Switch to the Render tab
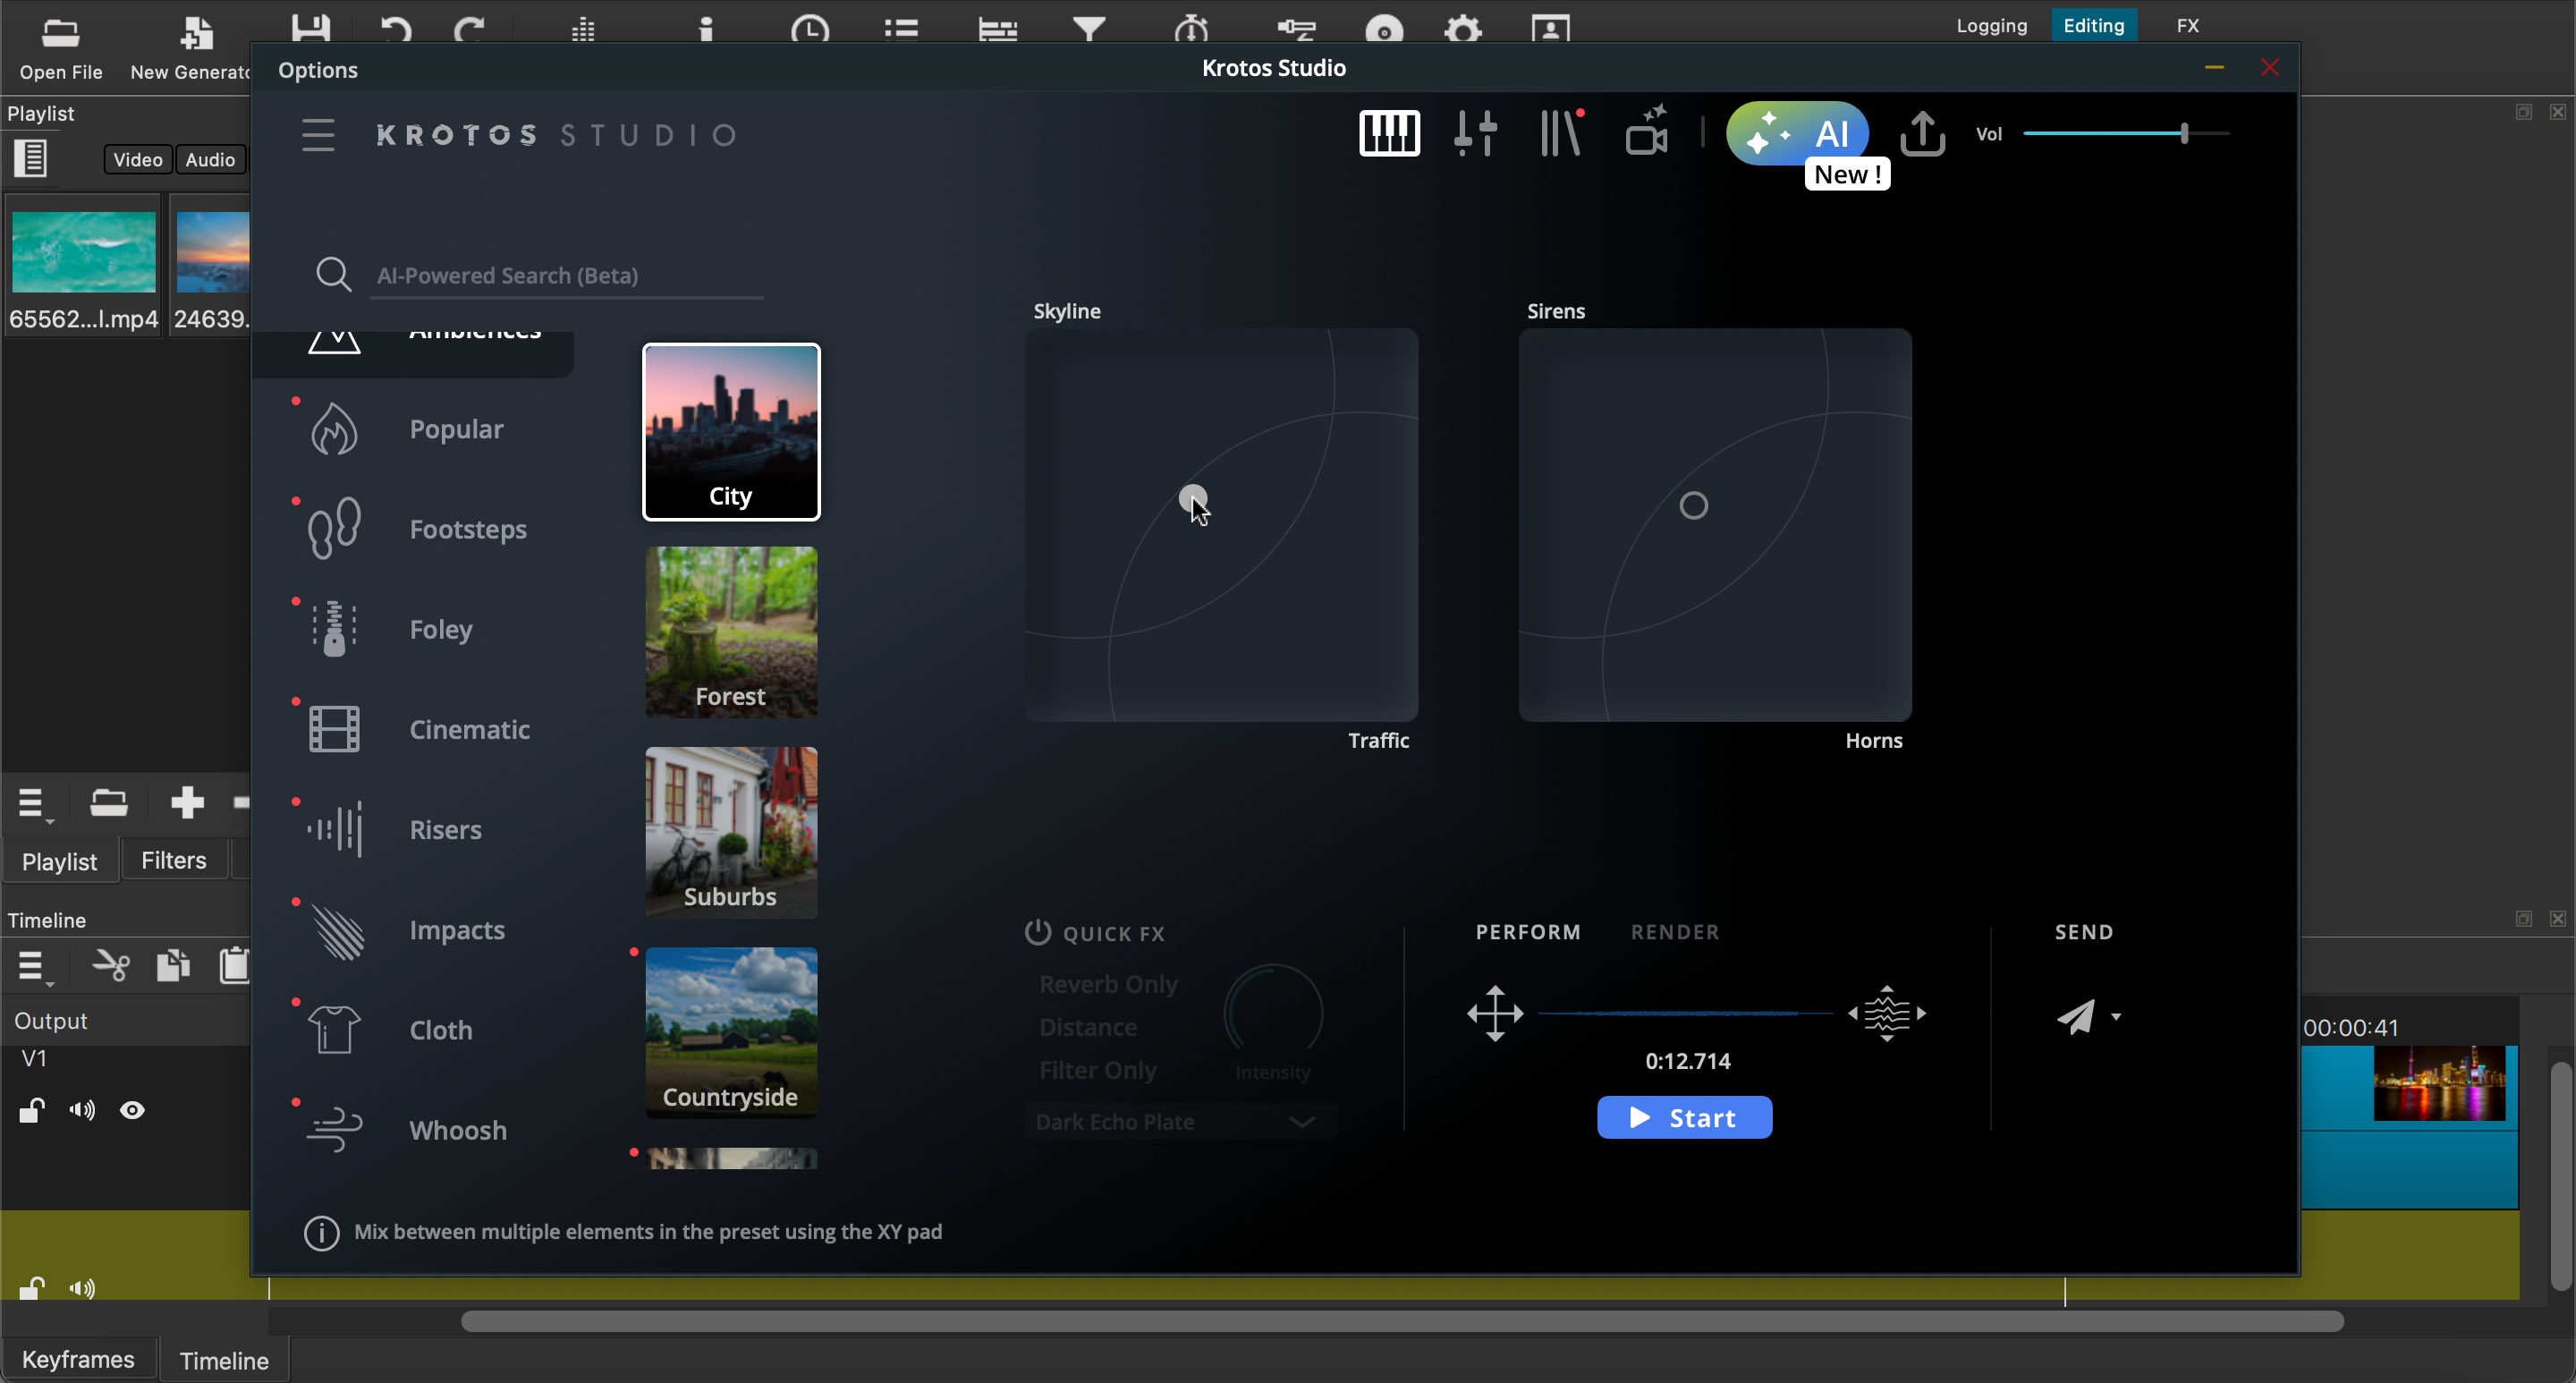Viewport: 2576px width, 1383px height. point(1675,932)
